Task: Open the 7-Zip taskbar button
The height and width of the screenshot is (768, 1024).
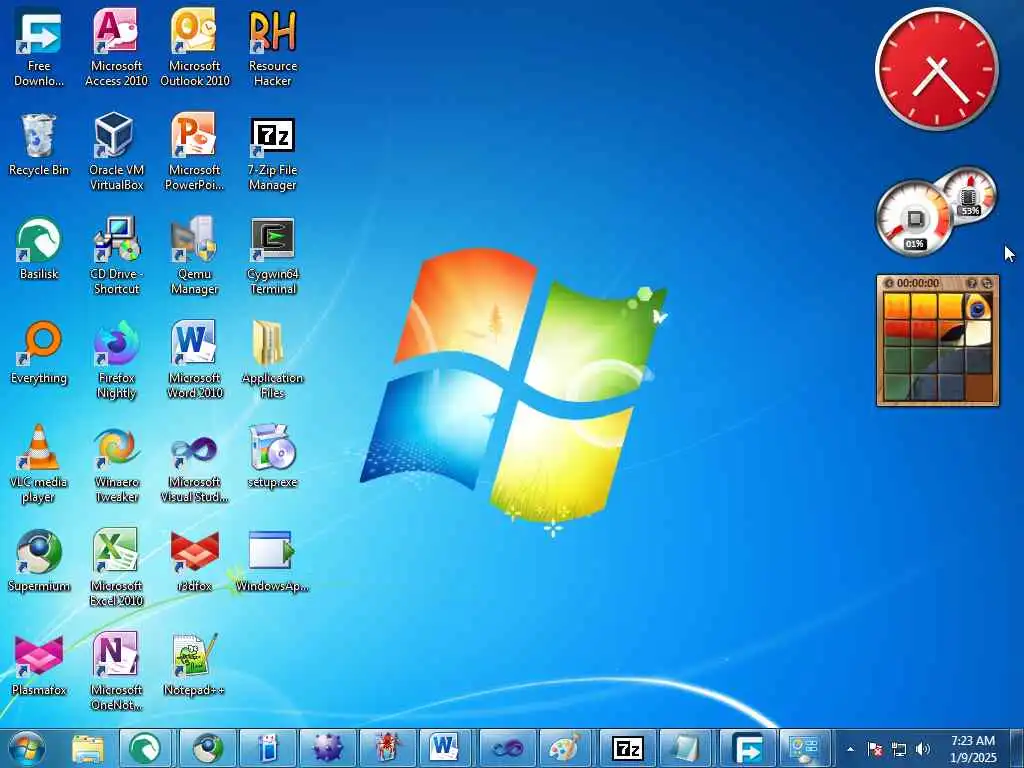Action: pyautogui.click(x=627, y=748)
